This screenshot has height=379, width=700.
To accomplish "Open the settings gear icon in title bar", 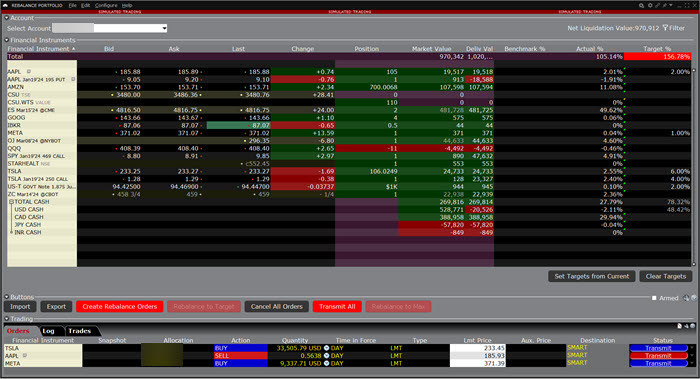I will 650,5.
